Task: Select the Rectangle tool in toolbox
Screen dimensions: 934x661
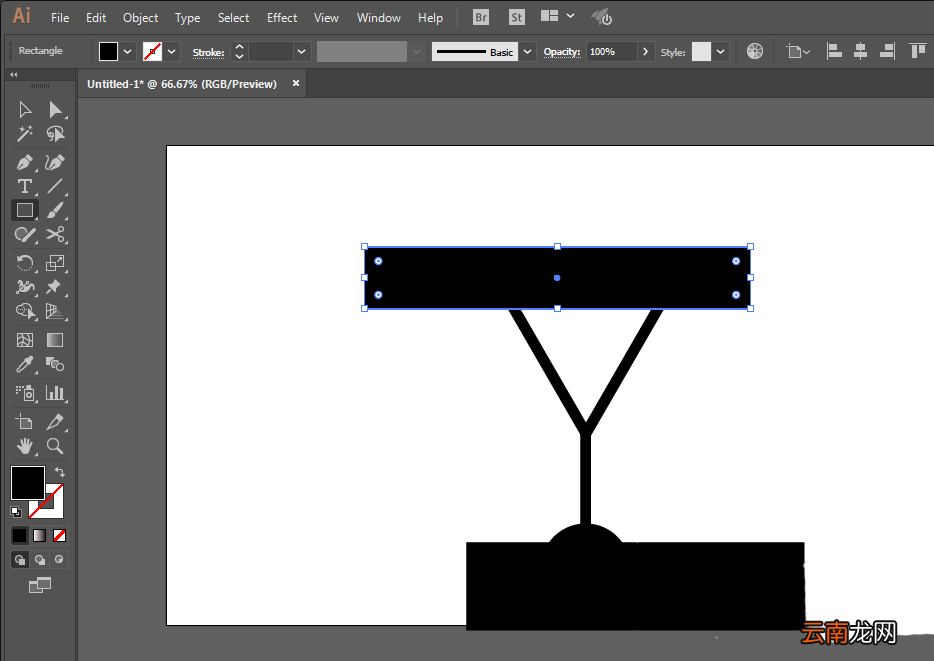Action: pos(25,210)
